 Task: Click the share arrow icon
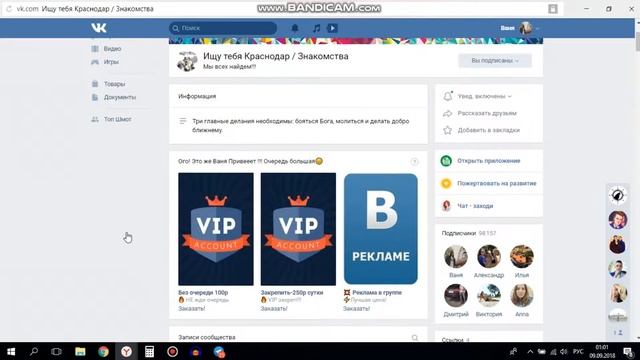447,113
